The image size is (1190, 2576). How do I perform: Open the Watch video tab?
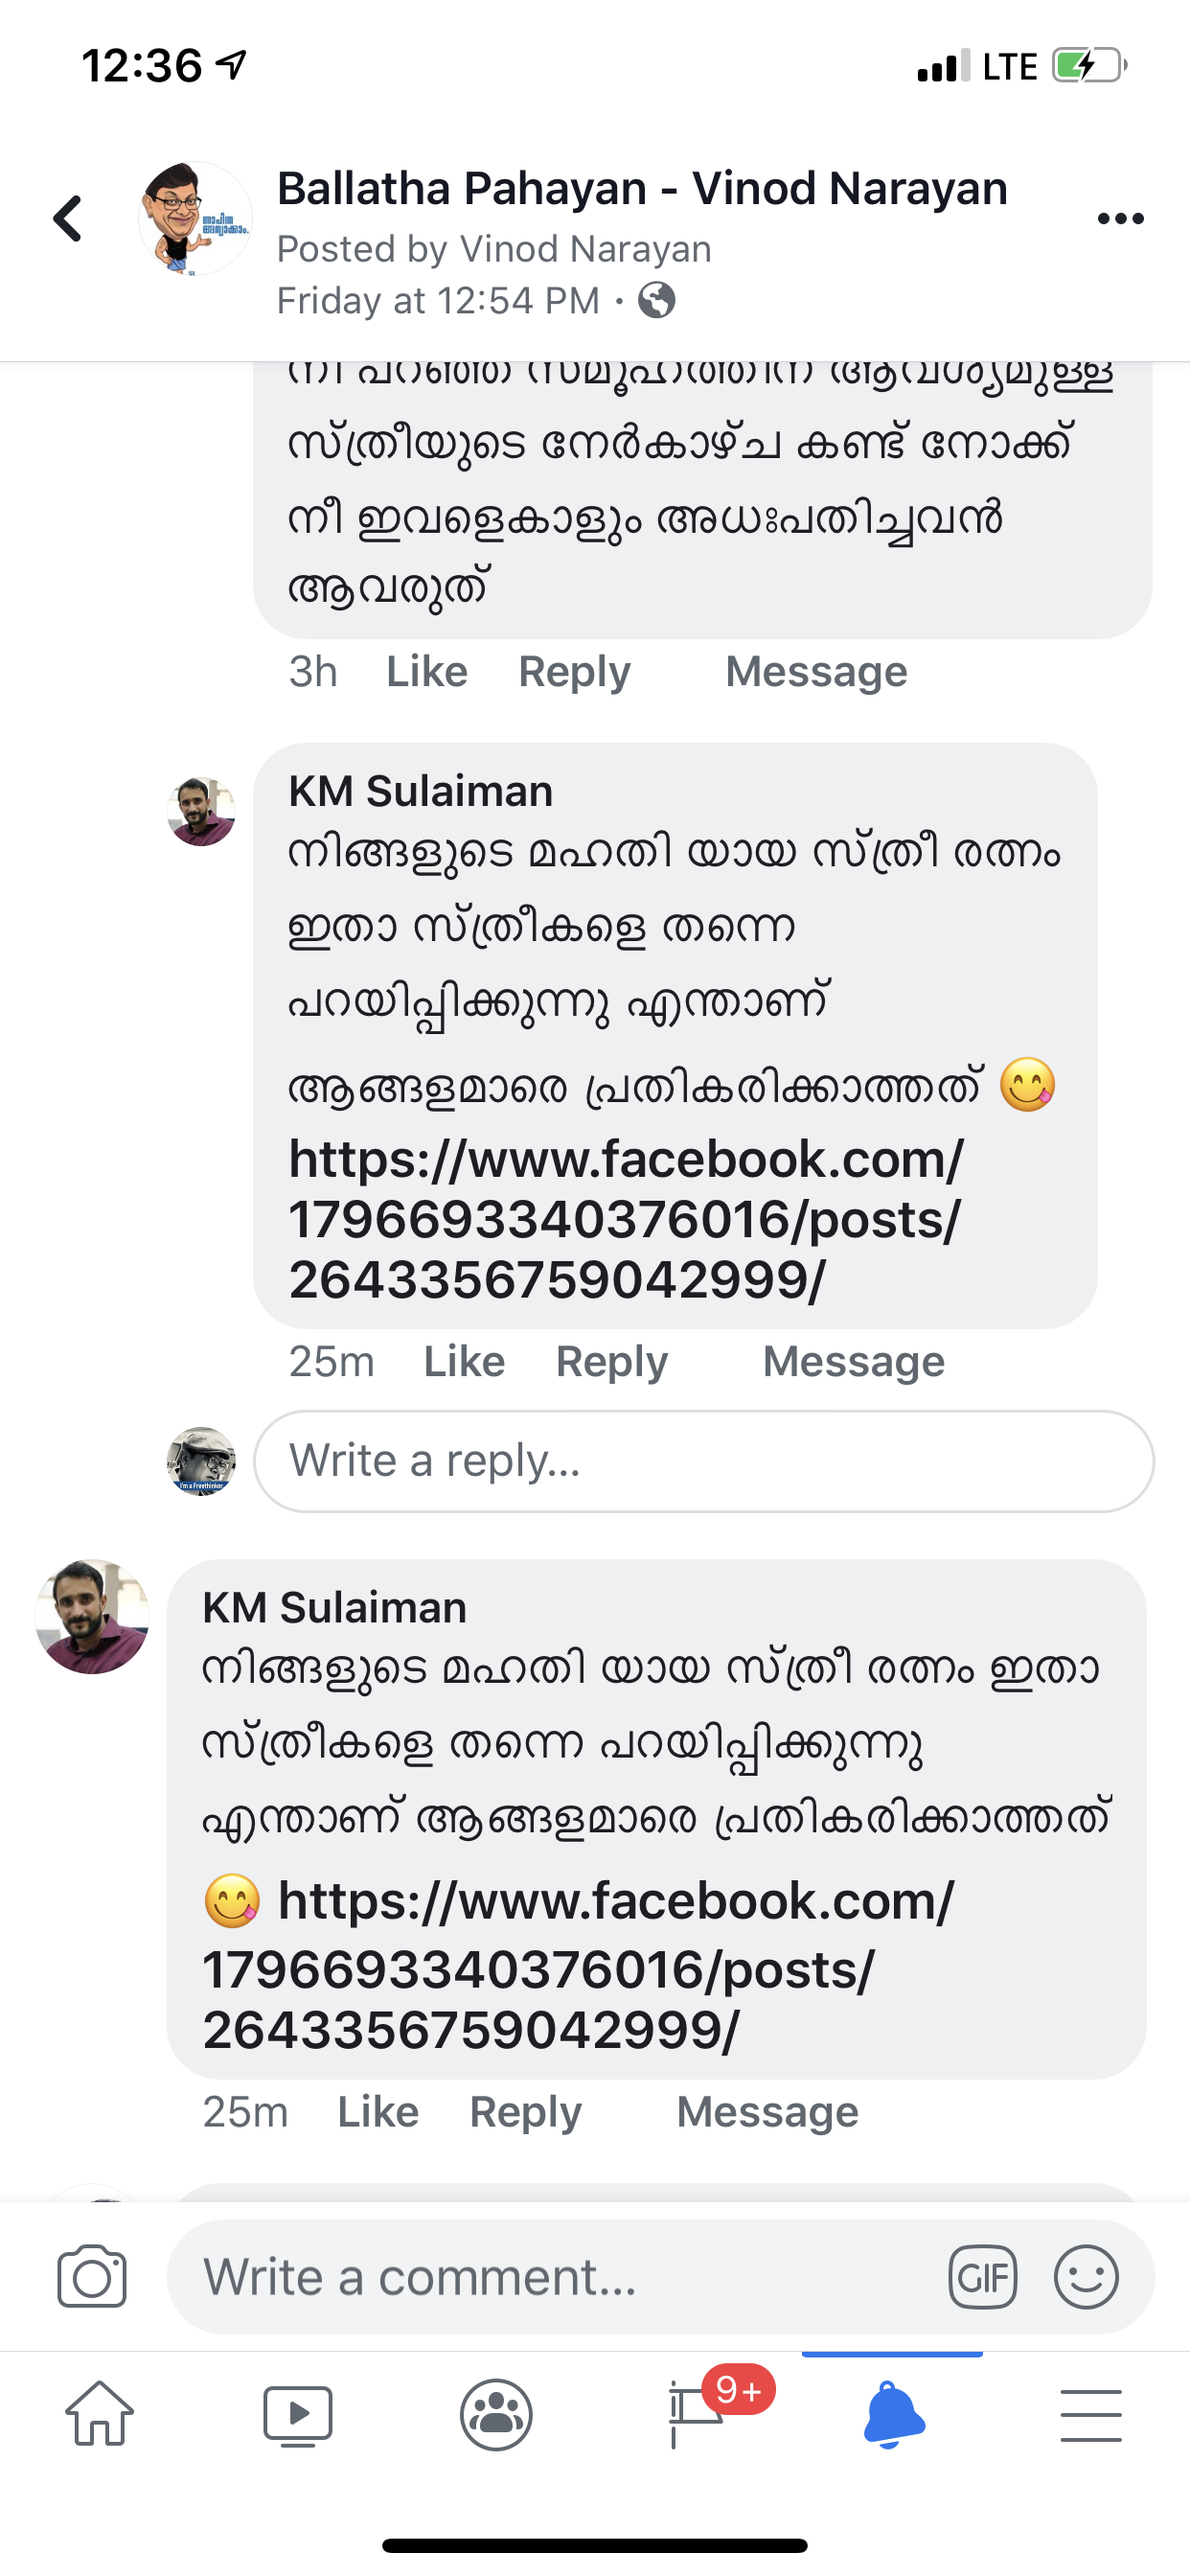[x=297, y=2414]
